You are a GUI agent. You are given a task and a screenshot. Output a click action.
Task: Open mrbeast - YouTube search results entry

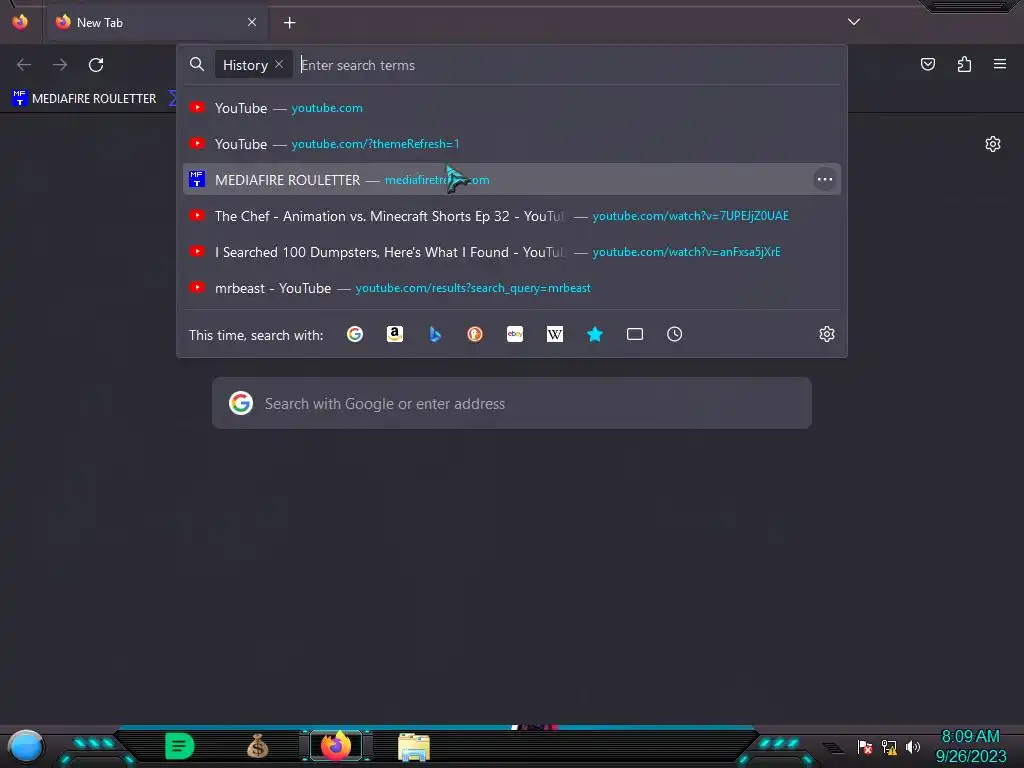click(x=511, y=287)
